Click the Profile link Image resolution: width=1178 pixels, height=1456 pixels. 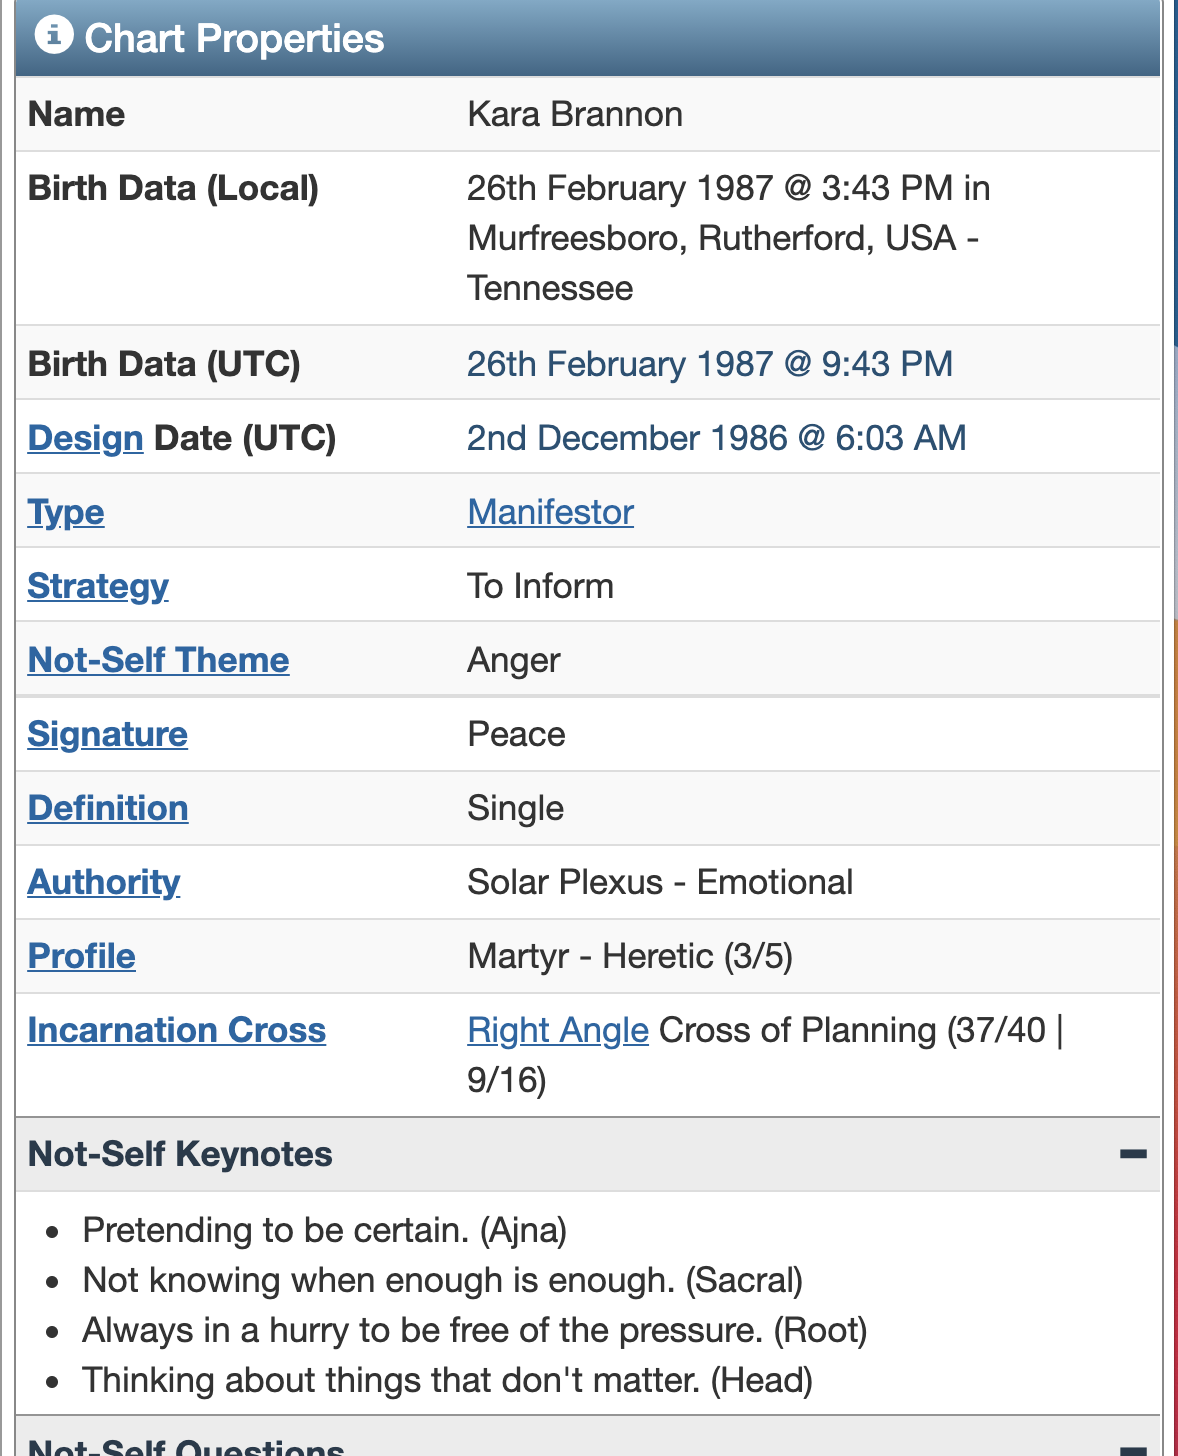[82, 956]
